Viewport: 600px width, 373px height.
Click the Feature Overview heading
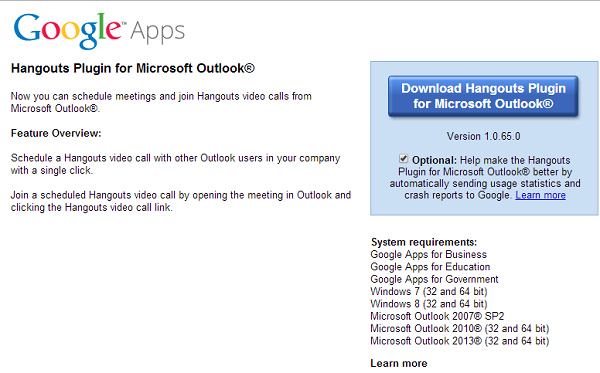click(x=56, y=133)
